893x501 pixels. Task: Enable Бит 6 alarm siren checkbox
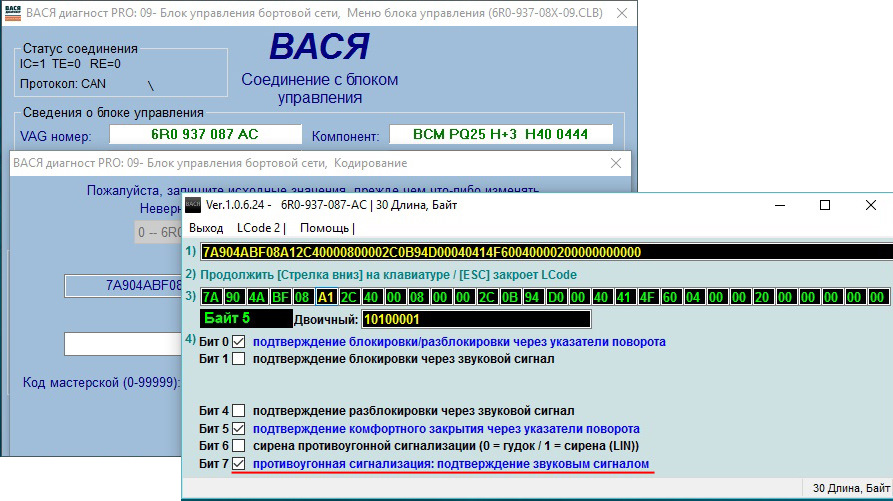239,446
